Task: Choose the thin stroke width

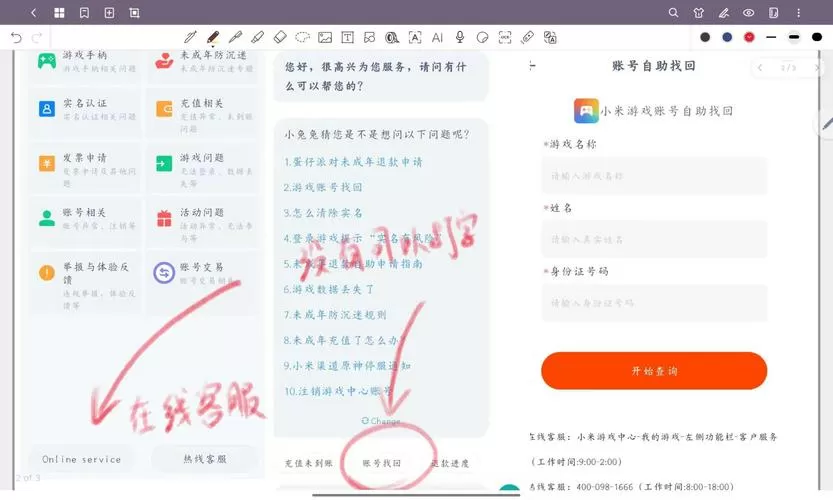Action: click(x=771, y=37)
